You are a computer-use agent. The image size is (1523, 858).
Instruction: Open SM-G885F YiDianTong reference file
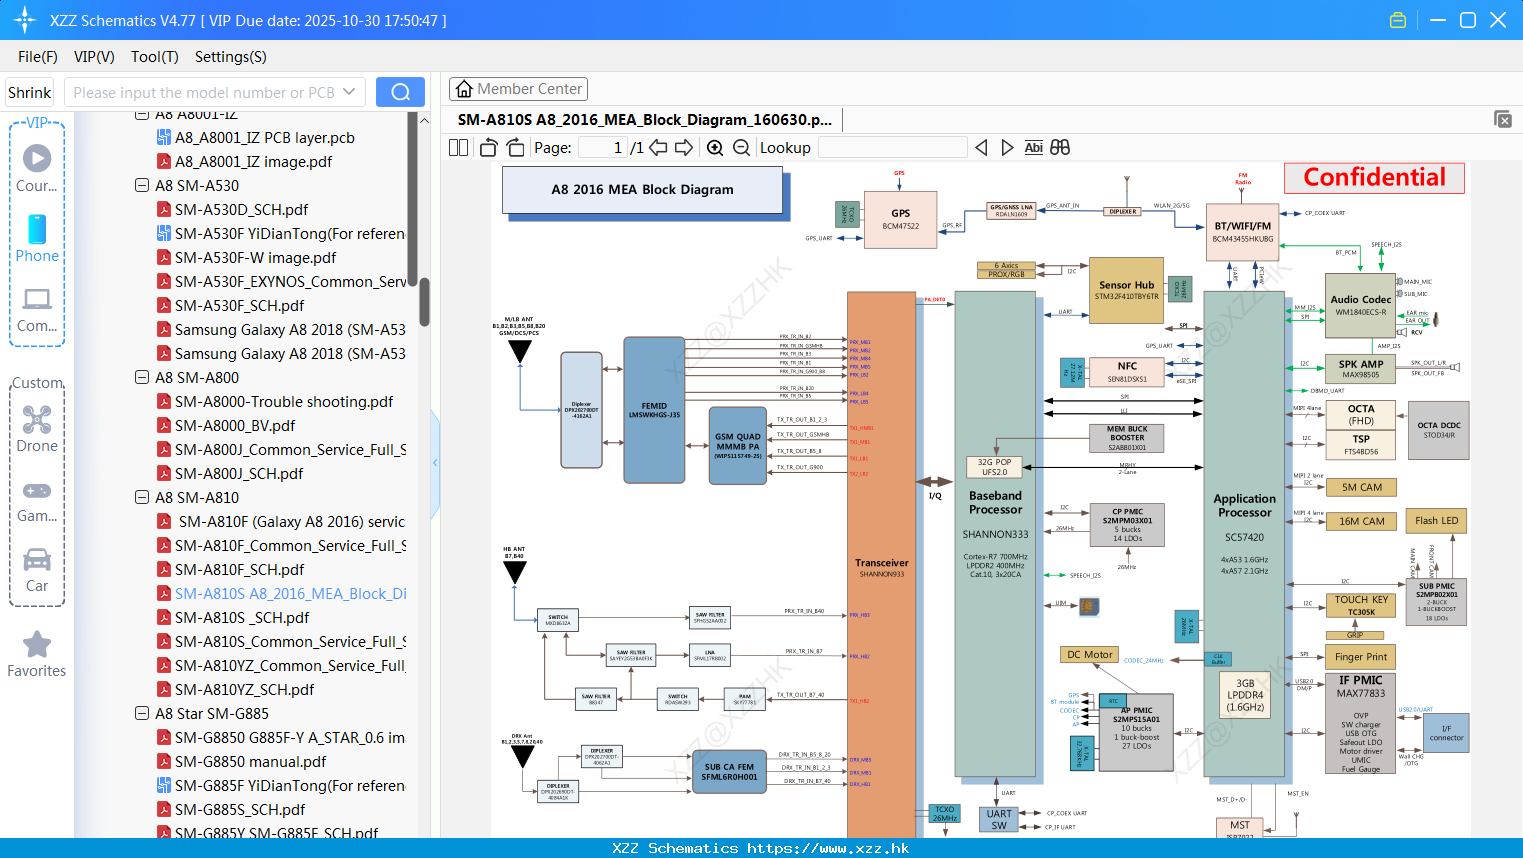click(x=280, y=786)
